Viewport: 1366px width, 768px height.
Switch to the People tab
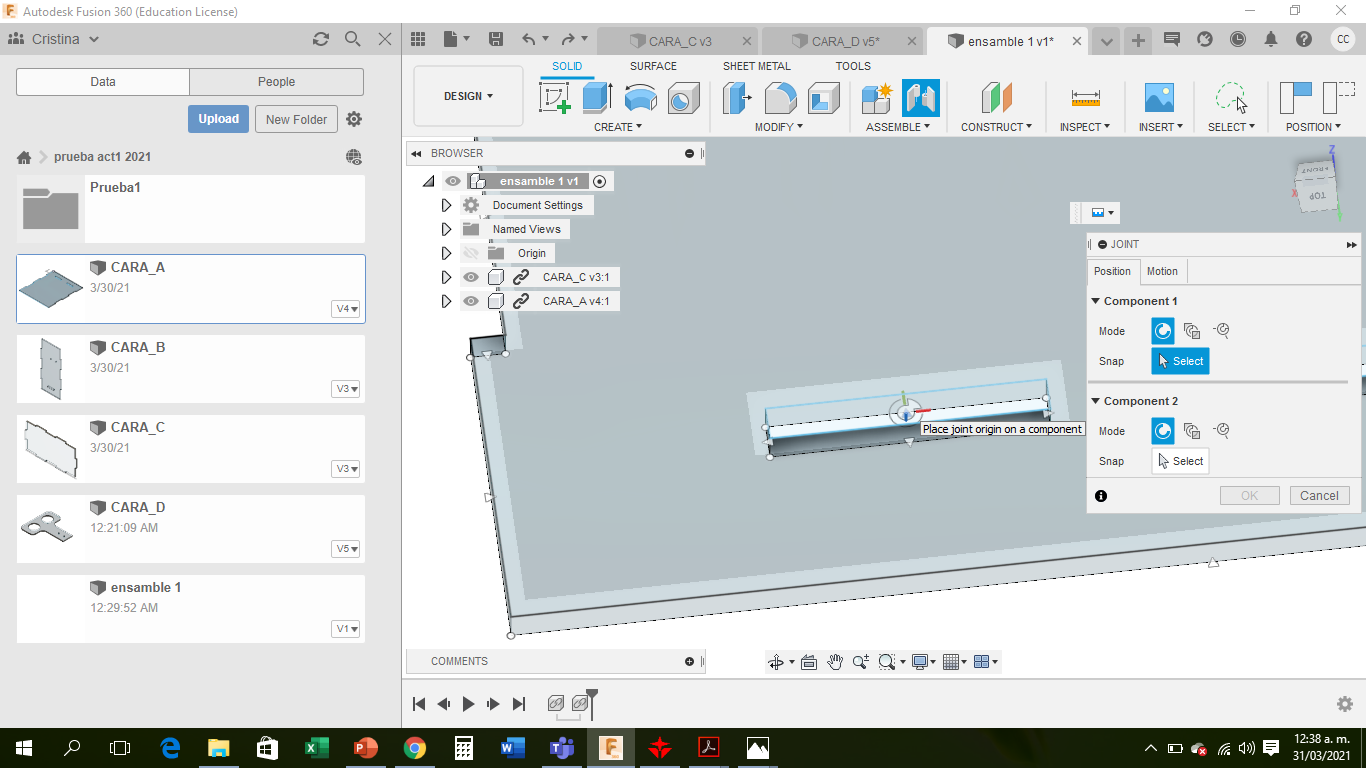click(x=276, y=82)
